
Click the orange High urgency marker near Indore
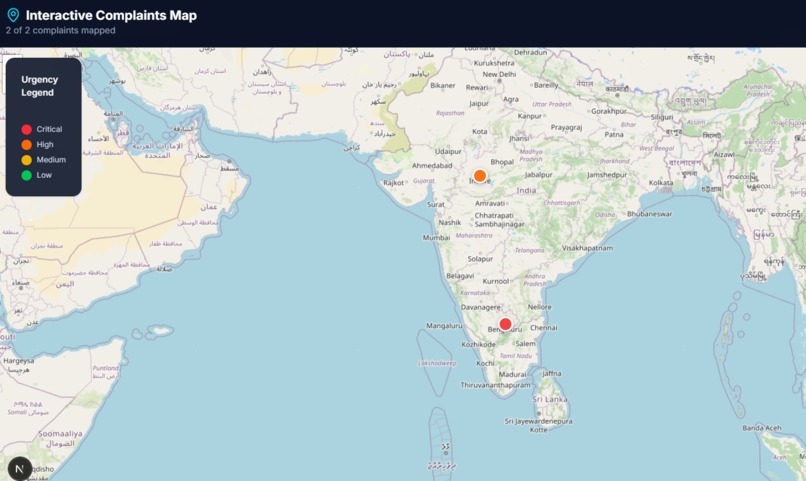(x=480, y=176)
